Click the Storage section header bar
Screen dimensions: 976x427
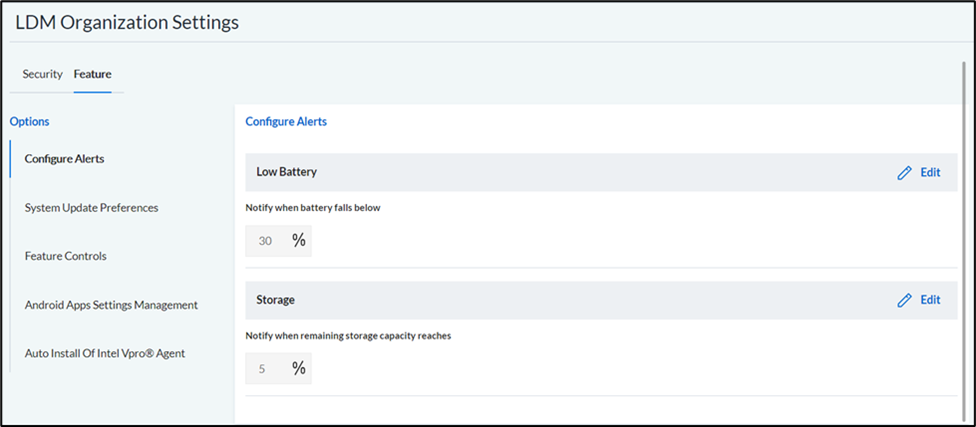click(601, 300)
